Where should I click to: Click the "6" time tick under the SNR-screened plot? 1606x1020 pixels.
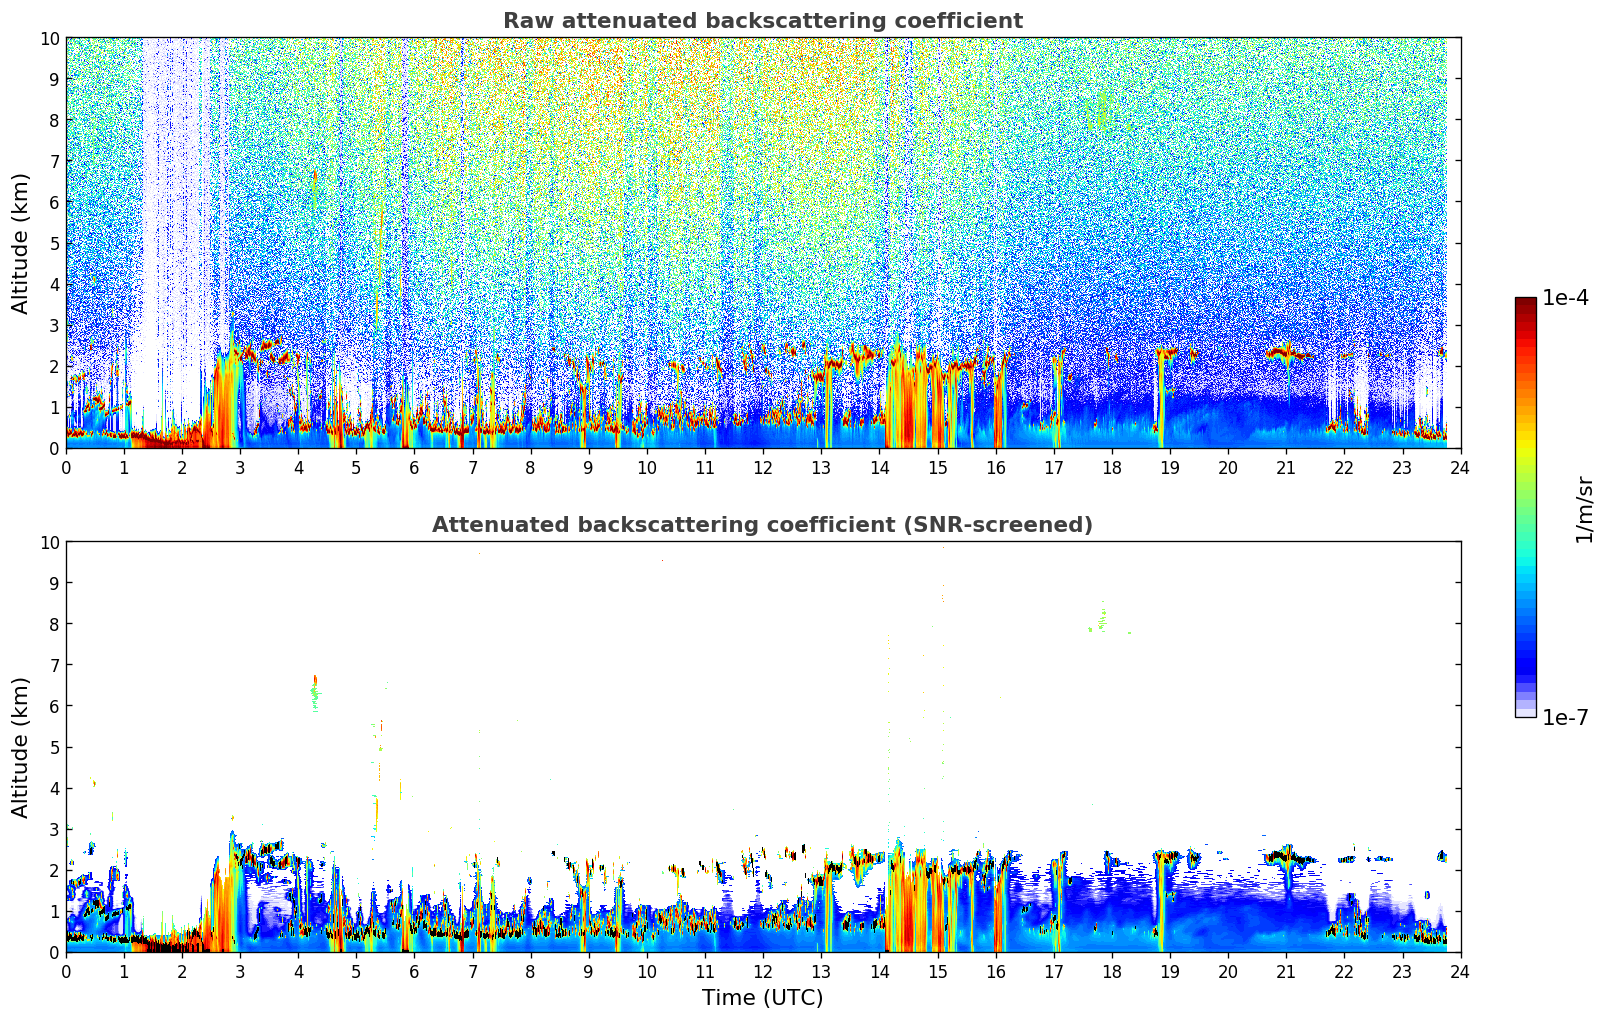pos(414,971)
